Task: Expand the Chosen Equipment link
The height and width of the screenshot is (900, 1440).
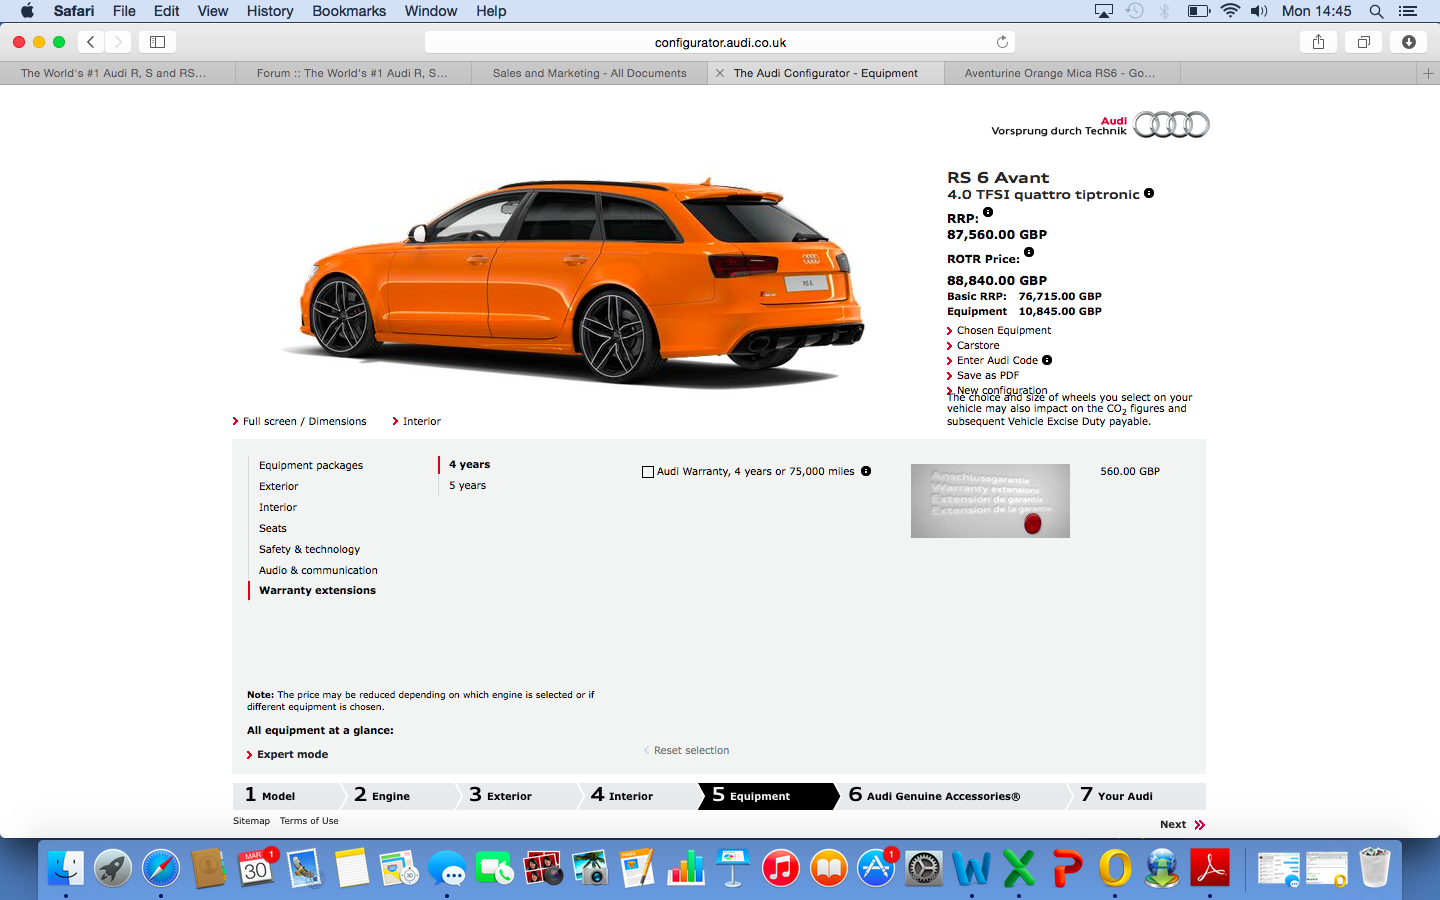Action: tap(1003, 331)
